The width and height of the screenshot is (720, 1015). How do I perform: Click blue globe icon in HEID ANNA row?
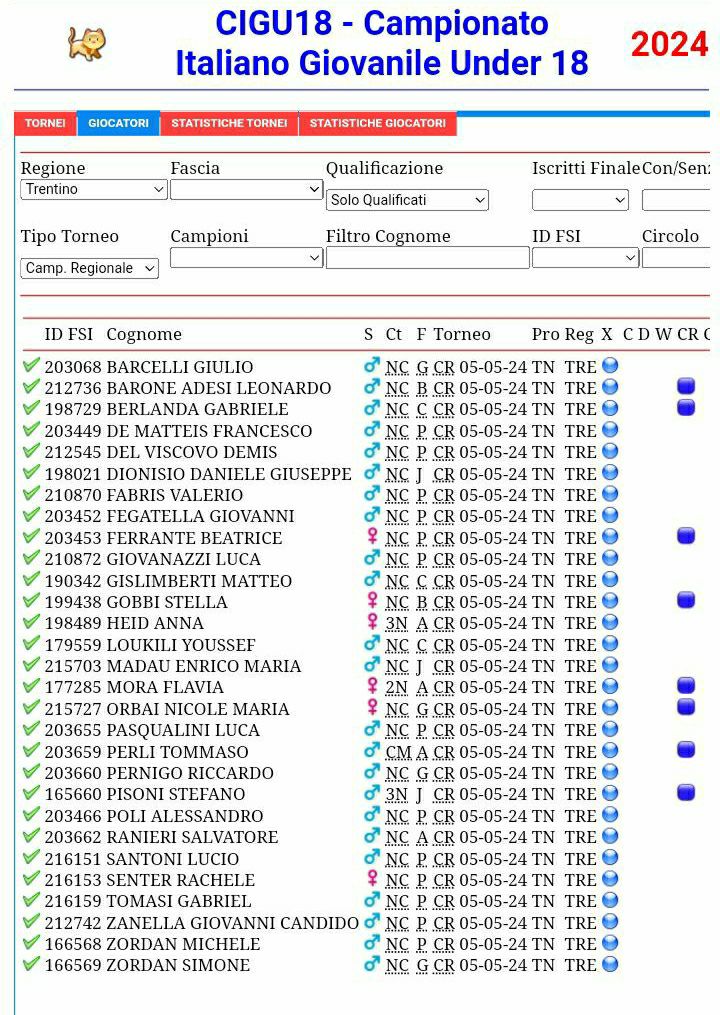coord(609,622)
